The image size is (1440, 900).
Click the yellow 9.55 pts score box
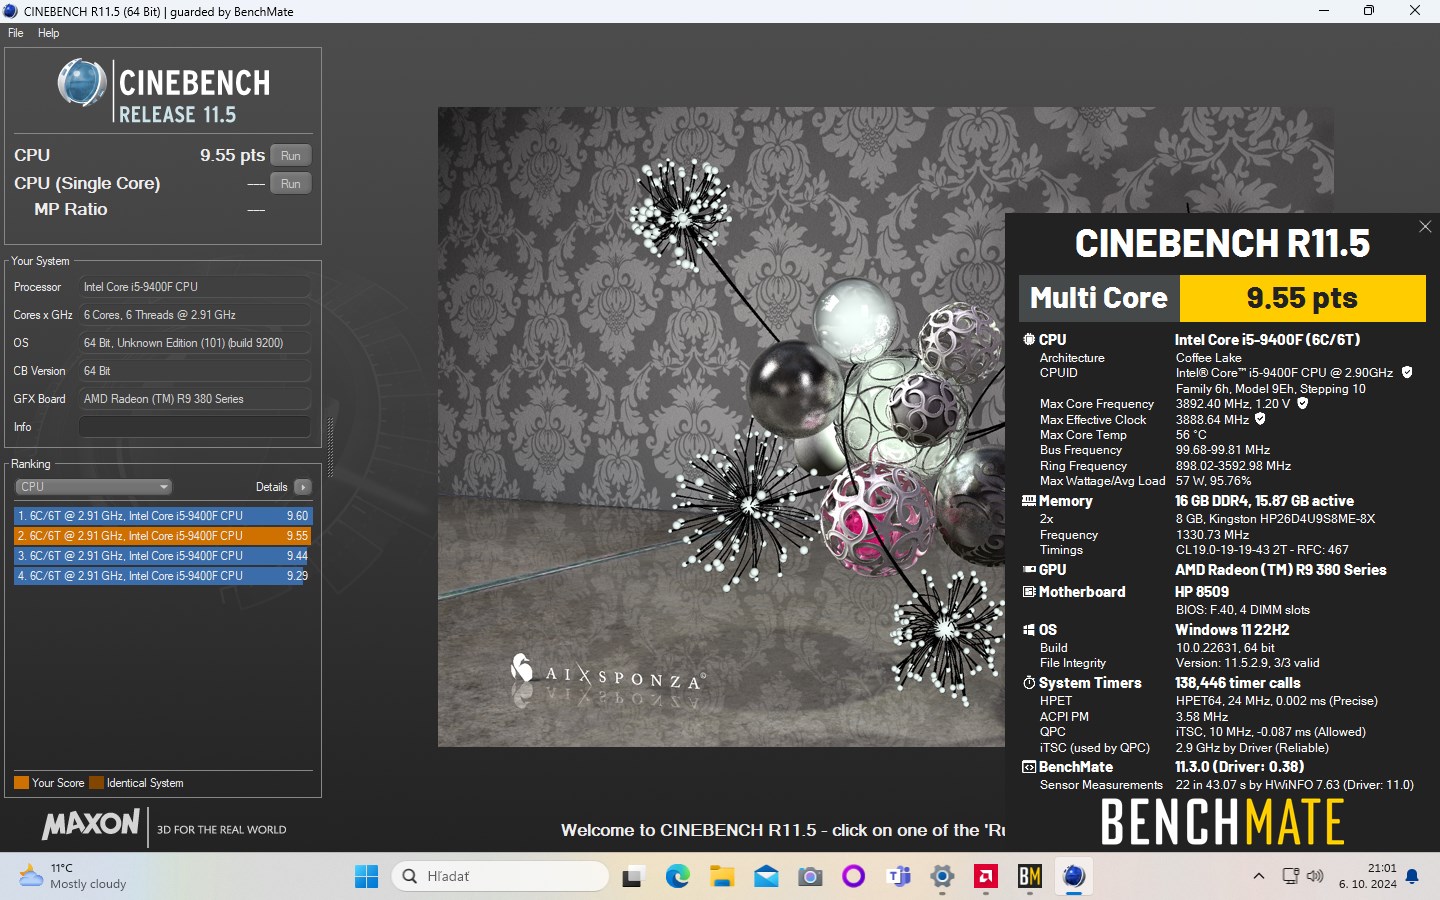[x=1302, y=298]
